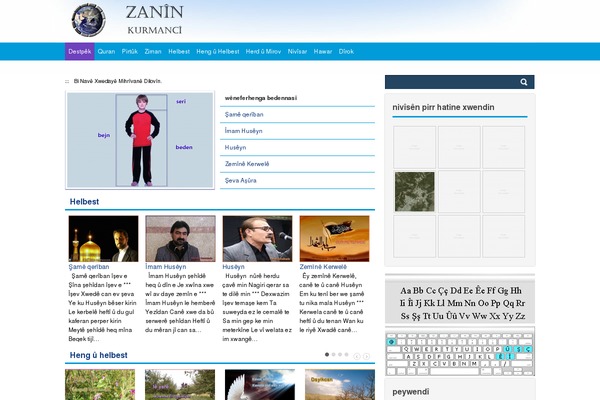Open the Dîrok menu item

click(x=346, y=51)
